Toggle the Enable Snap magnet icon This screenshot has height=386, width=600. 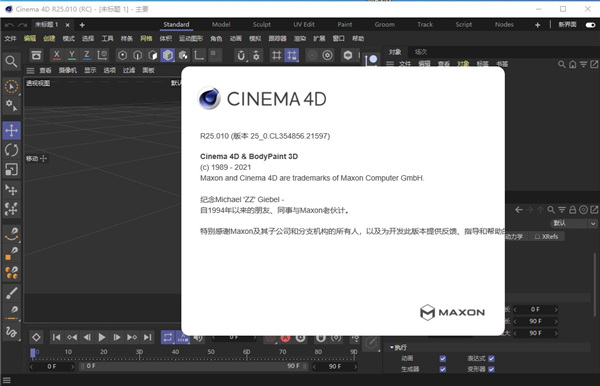coord(241,56)
